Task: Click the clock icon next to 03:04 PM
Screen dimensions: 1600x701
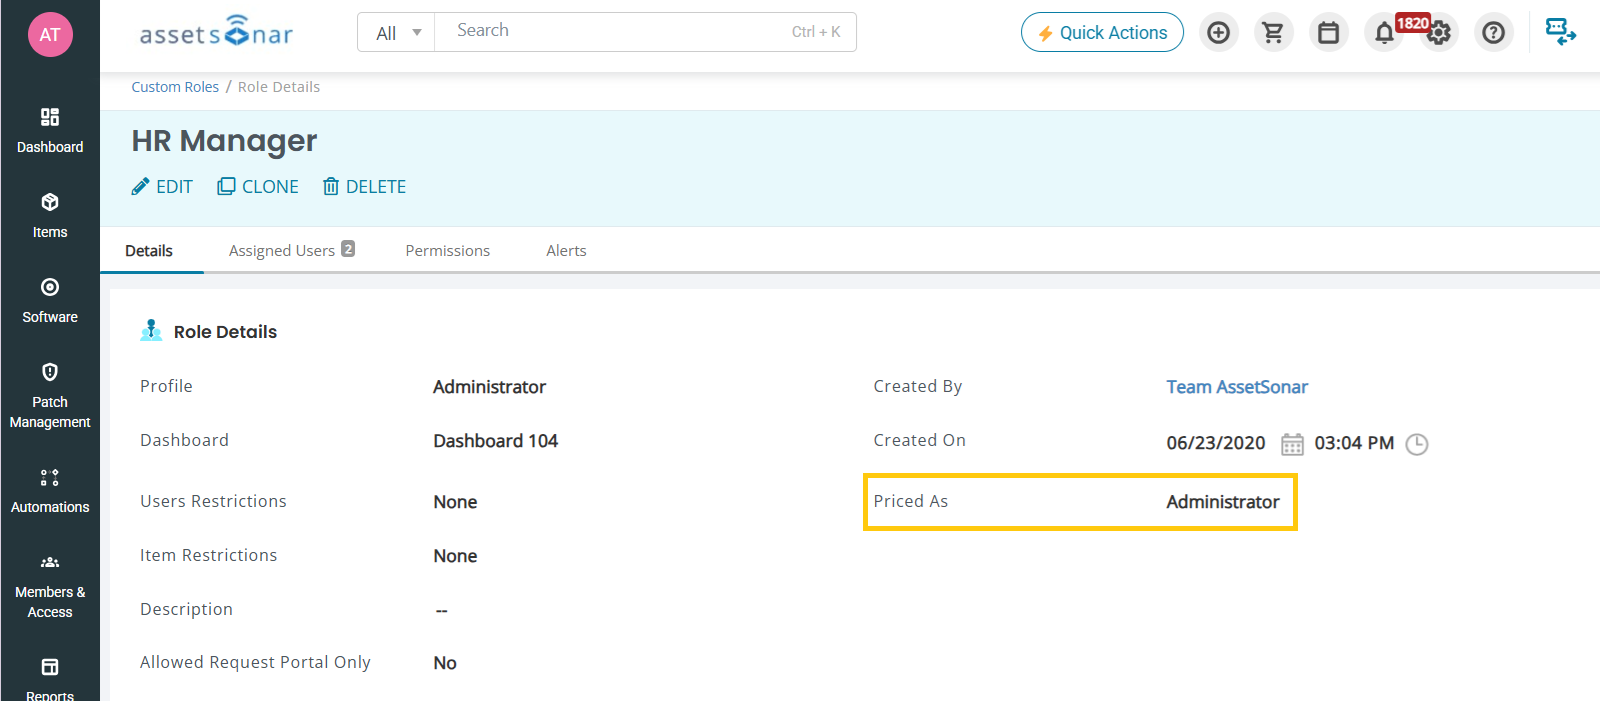Action: [1417, 444]
